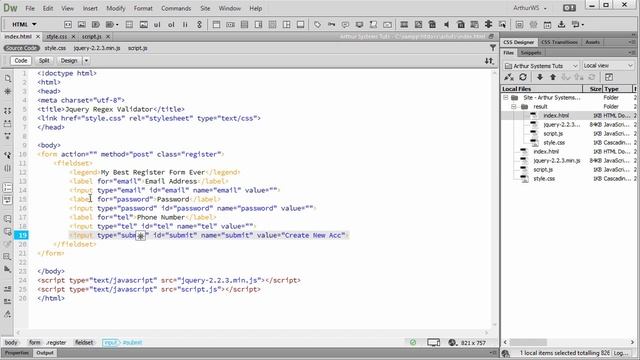This screenshot has height=360, width=640.
Task: Open the Commands menu
Action: click(x=176, y=8)
